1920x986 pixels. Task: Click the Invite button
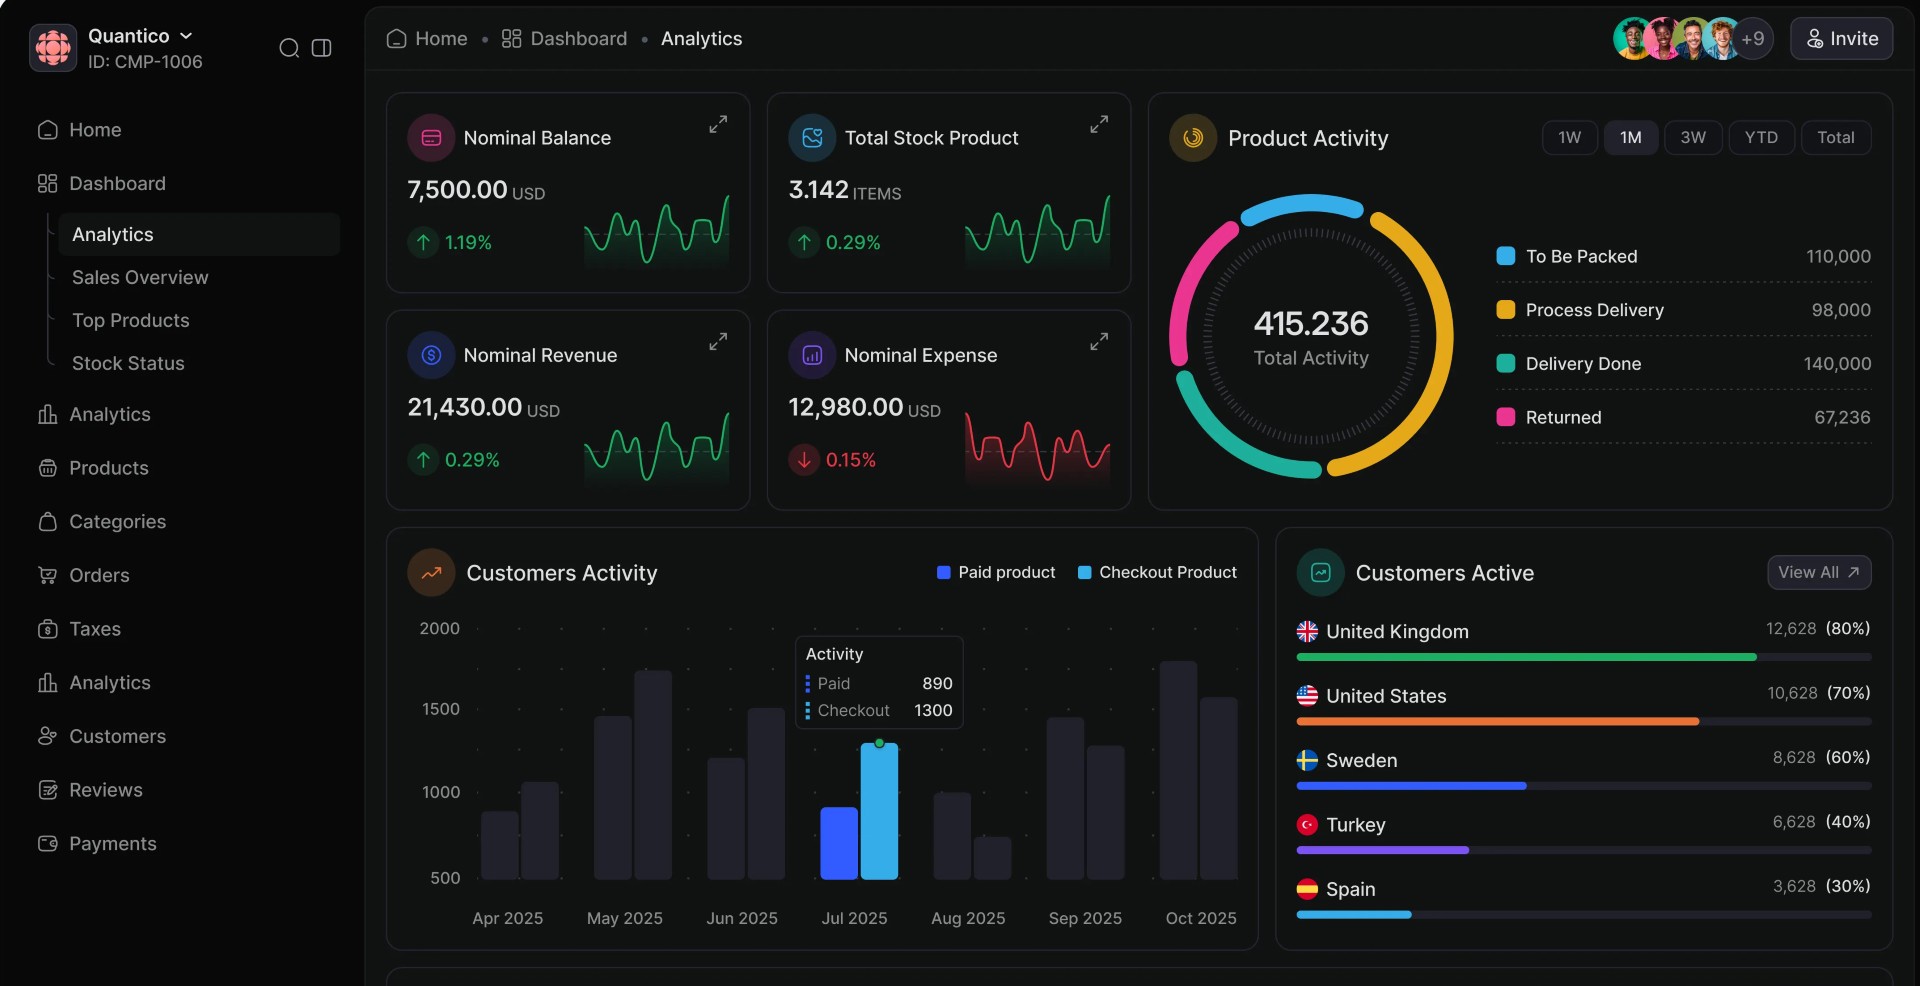point(1841,39)
